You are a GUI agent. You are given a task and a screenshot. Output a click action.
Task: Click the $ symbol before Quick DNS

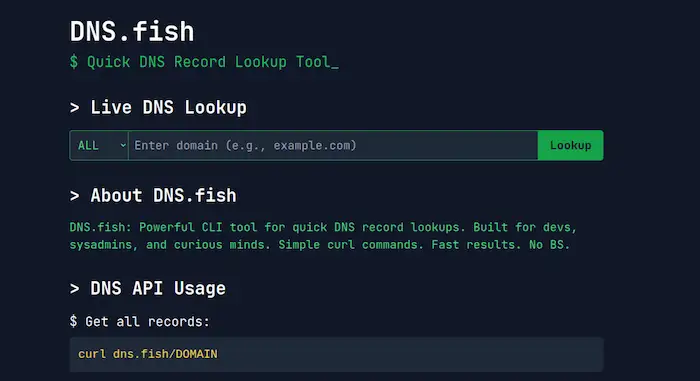74,62
